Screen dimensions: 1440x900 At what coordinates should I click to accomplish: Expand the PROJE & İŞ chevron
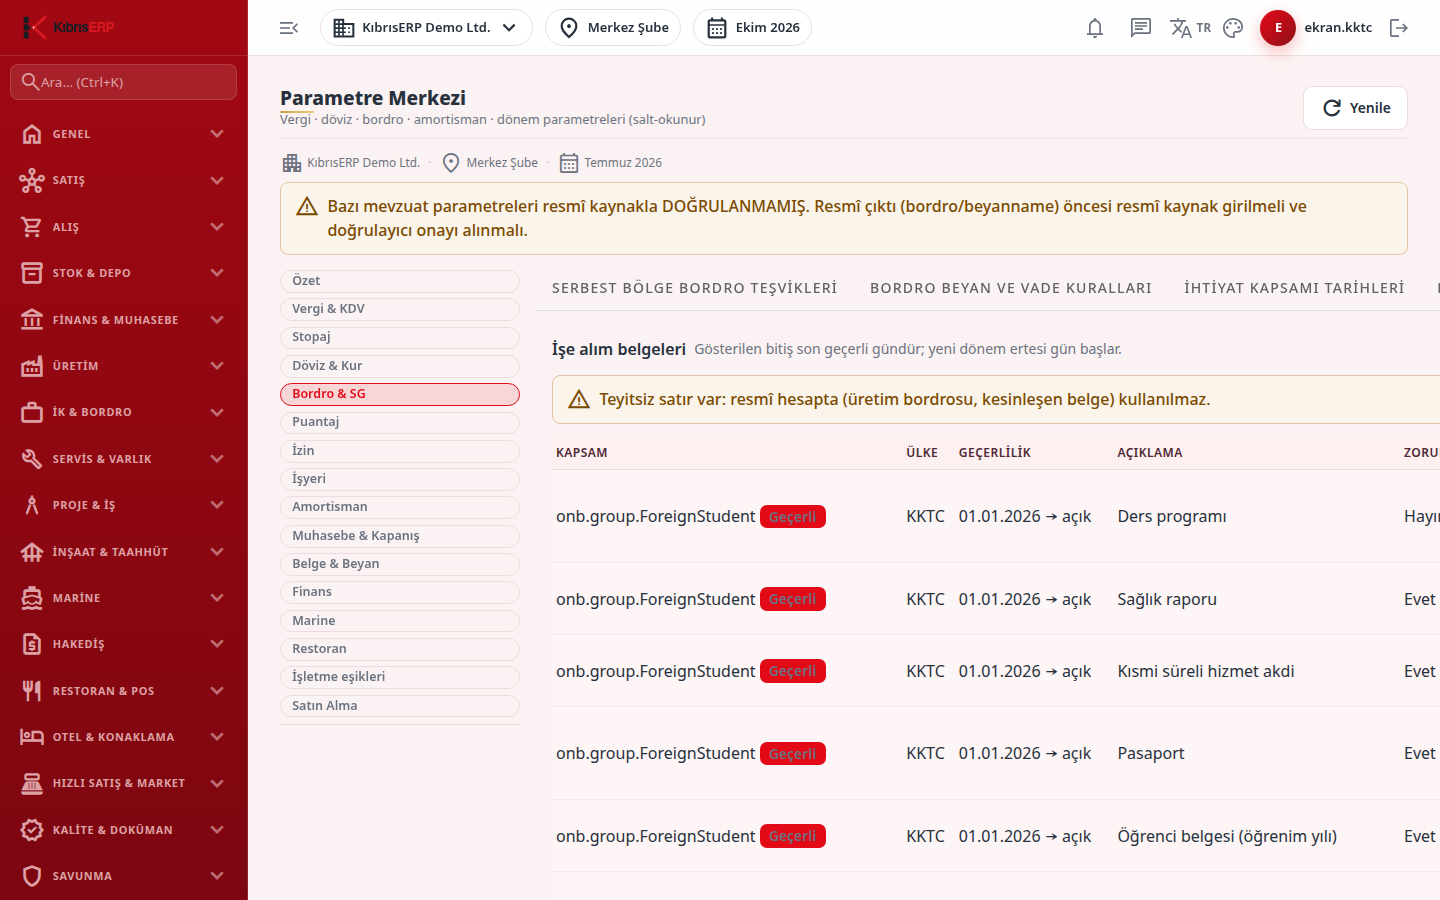[217, 505]
